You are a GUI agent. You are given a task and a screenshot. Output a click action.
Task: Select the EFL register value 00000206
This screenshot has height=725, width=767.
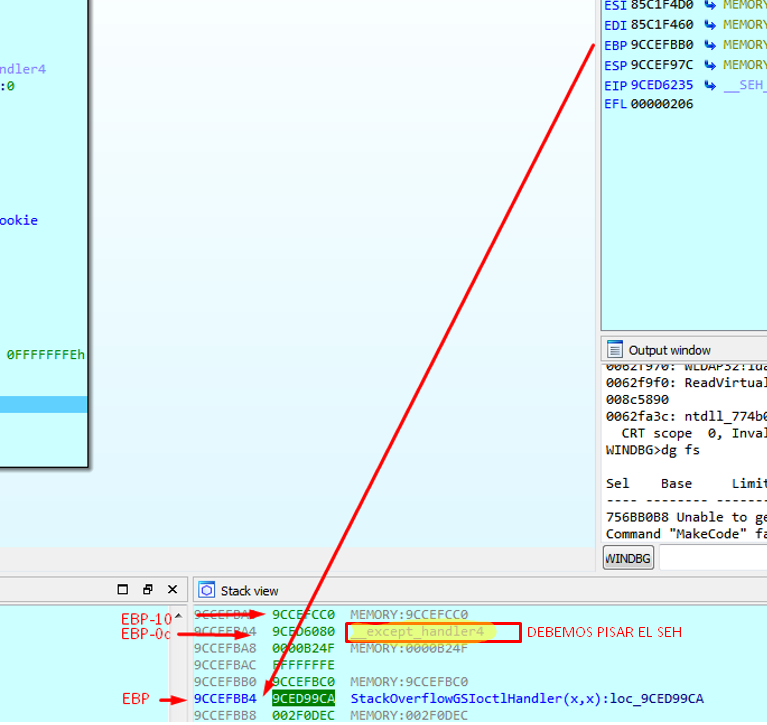click(662, 105)
